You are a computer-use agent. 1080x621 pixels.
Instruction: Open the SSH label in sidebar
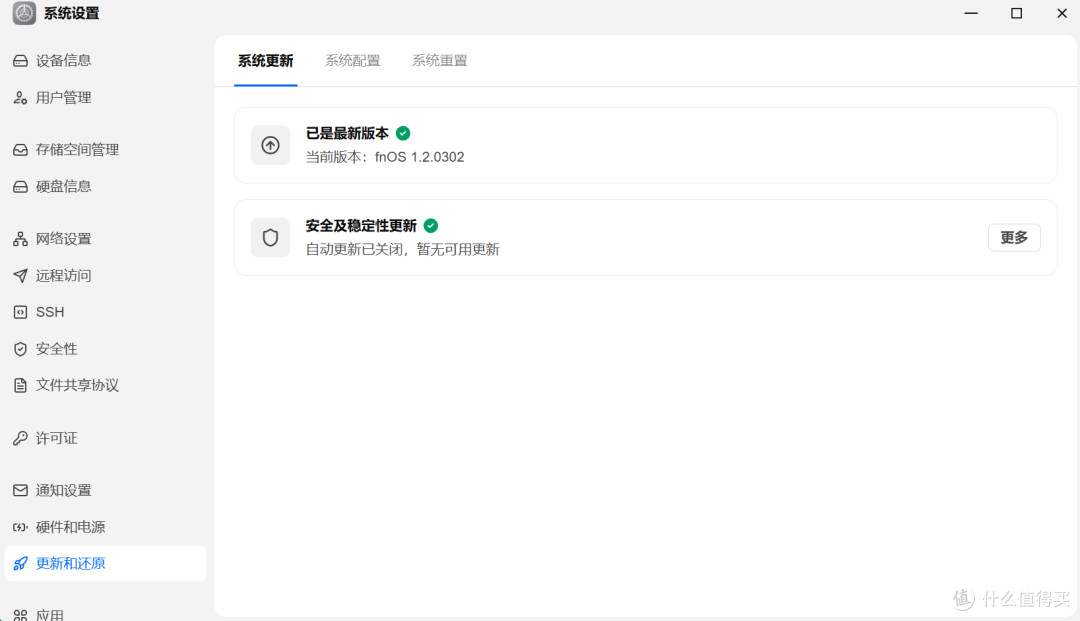50,312
